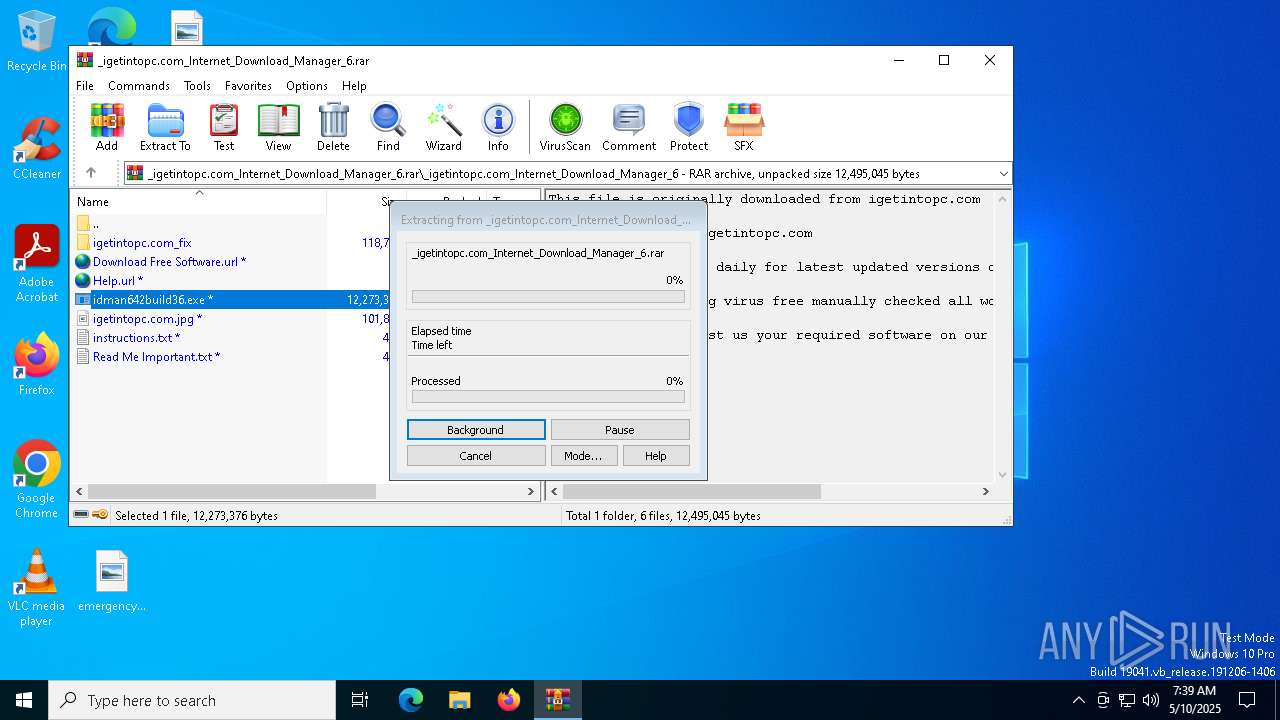The height and width of the screenshot is (720, 1280).
Task: Click the Info toolbar icon
Action: (498, 127)
